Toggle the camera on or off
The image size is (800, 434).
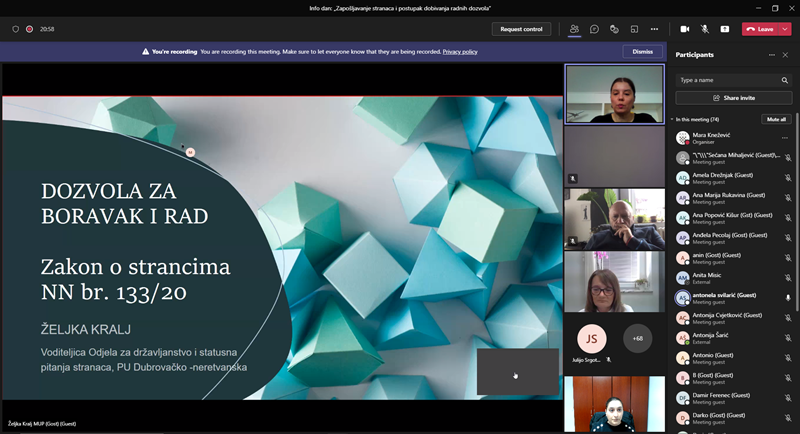pyautogui.click(x=685, y=29)
